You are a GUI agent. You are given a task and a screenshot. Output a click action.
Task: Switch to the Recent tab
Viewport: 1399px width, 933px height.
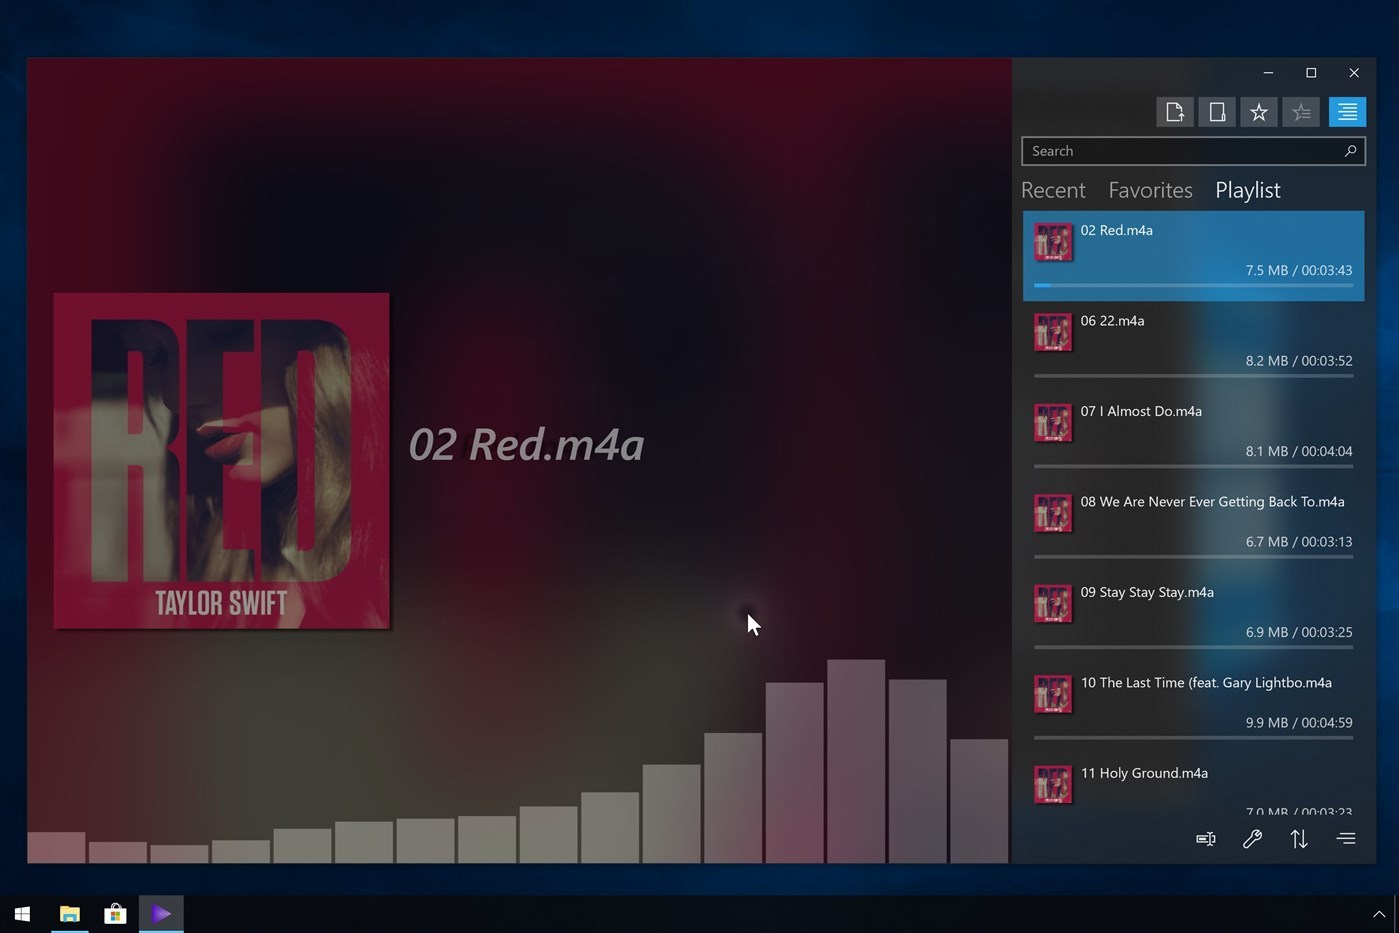pyautogui.click(x=1053, y=190)
